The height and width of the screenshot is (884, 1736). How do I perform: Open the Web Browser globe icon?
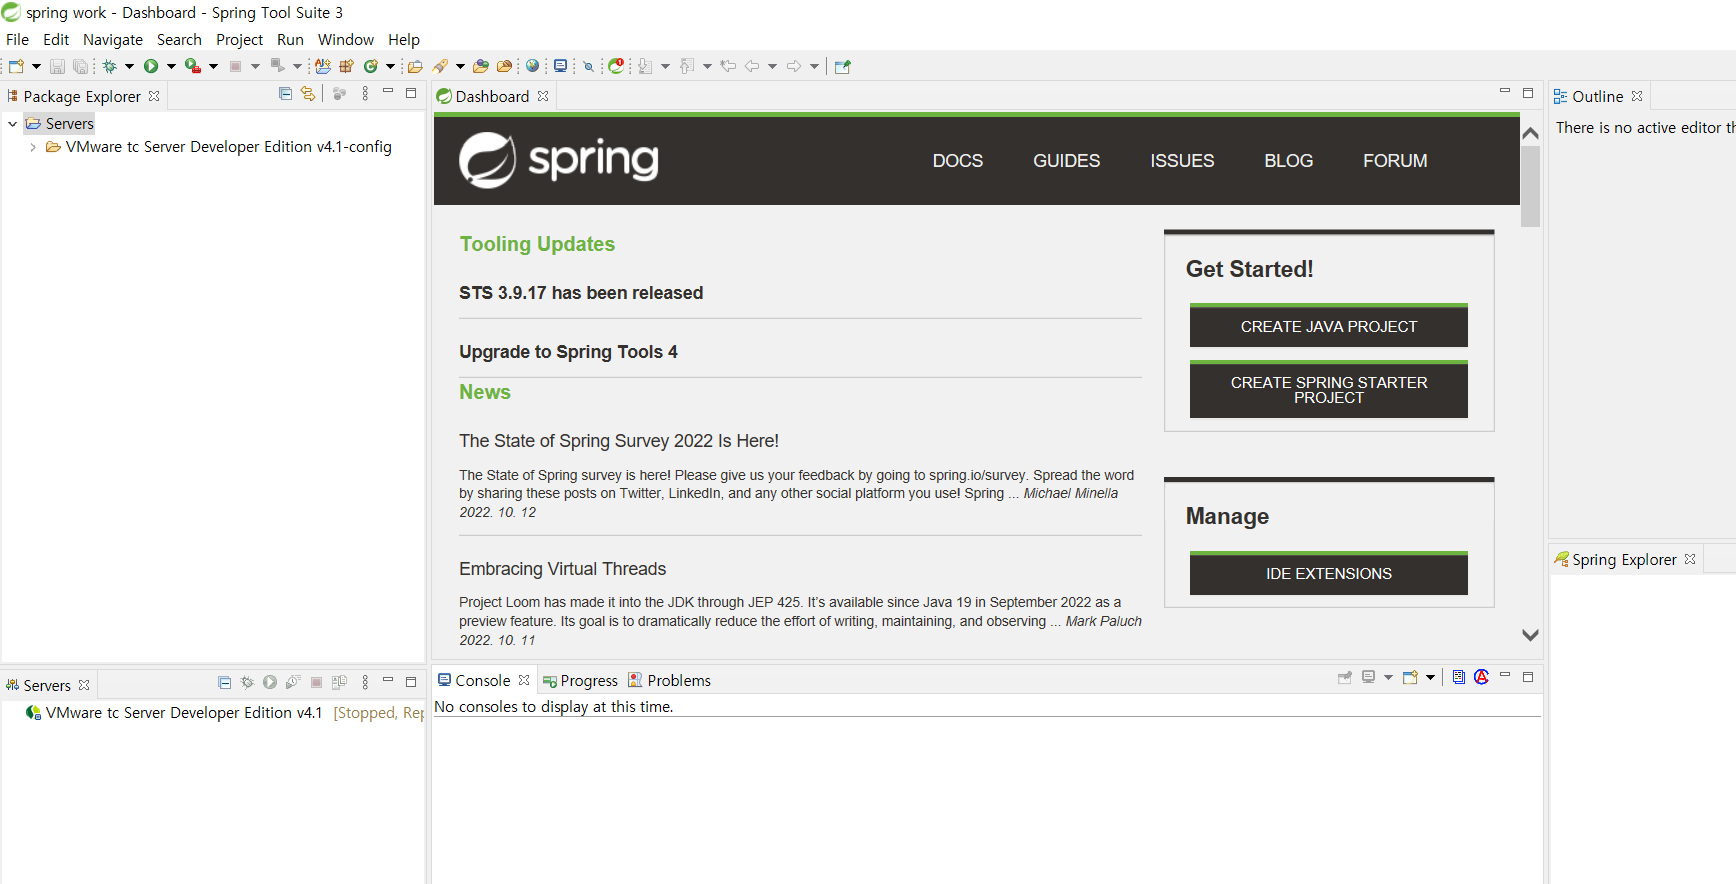point(533,66)
